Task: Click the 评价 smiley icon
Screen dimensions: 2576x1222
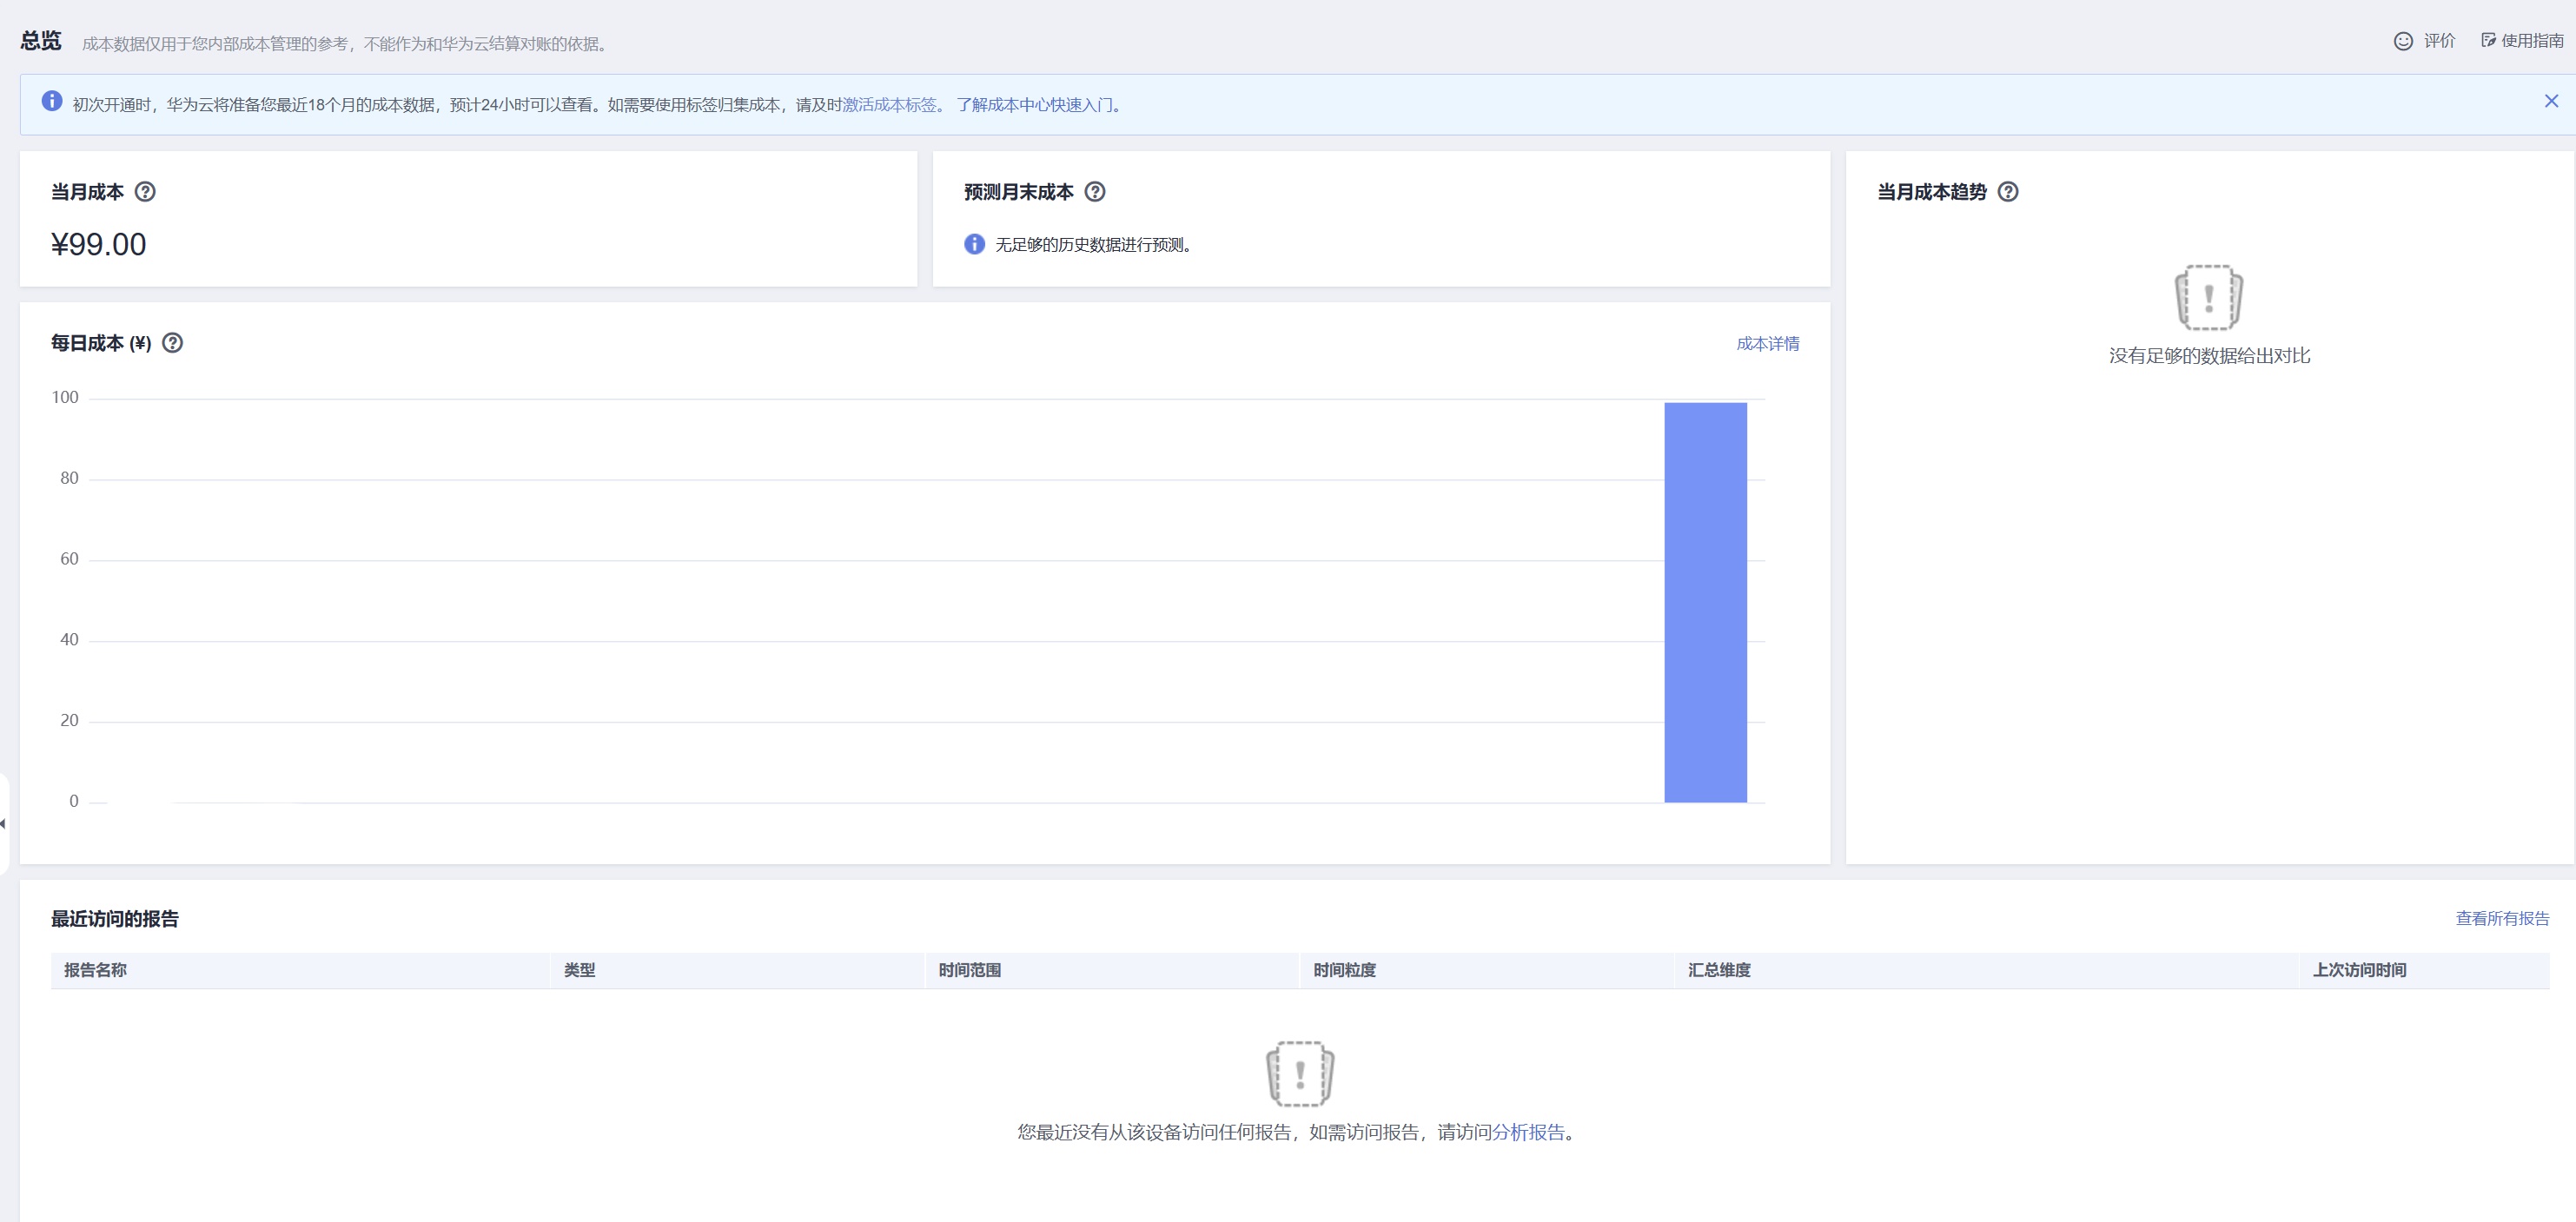Action: (2403, 41)
